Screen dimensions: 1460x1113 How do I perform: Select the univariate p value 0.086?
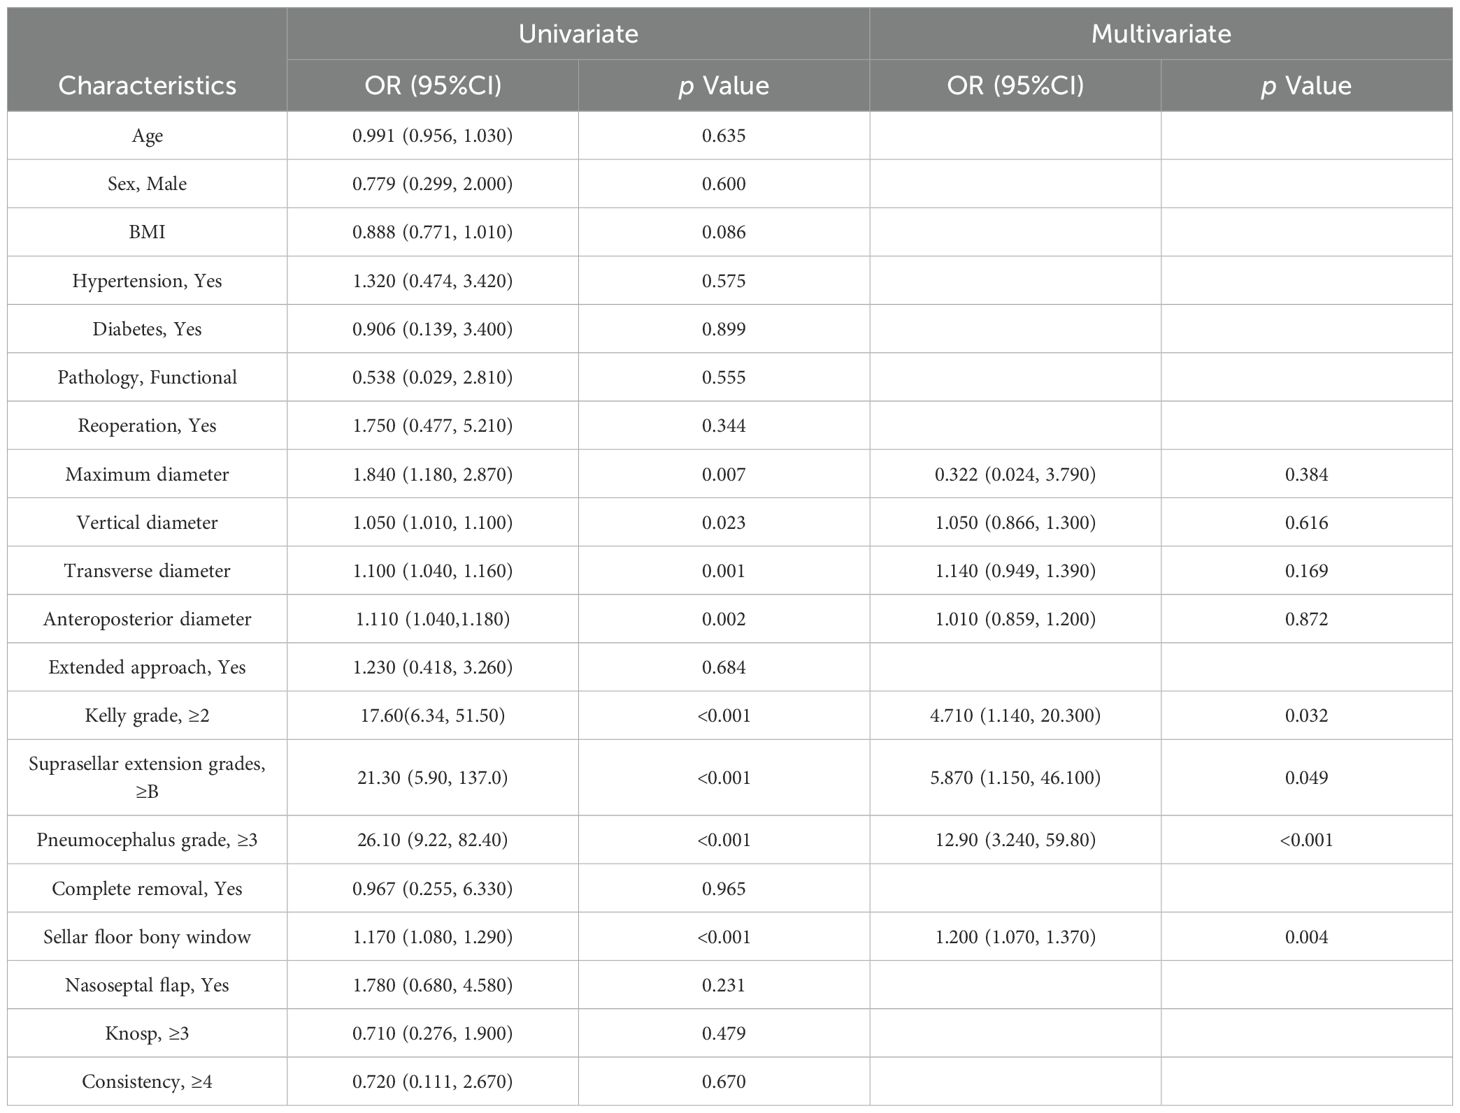point(723,232)
